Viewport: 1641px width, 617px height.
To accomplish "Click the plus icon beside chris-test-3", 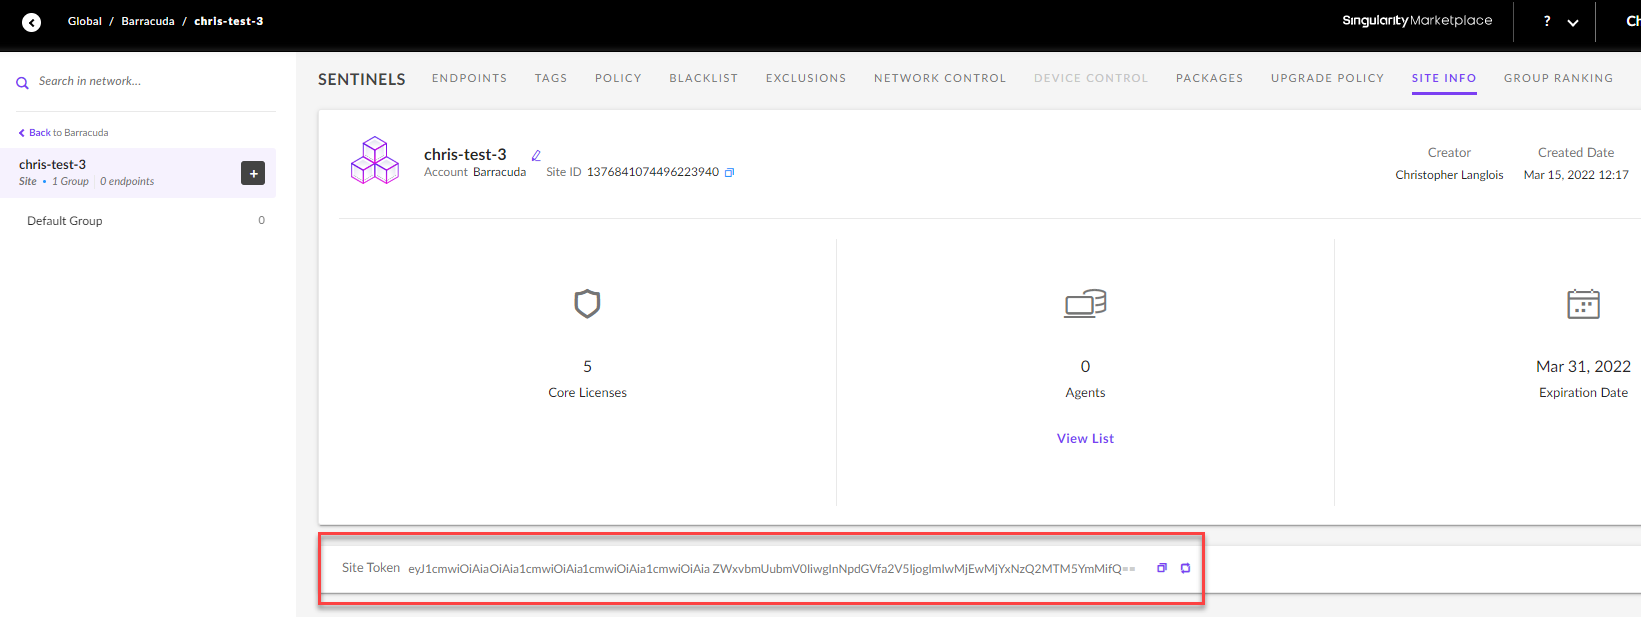I will pos(253,173).
